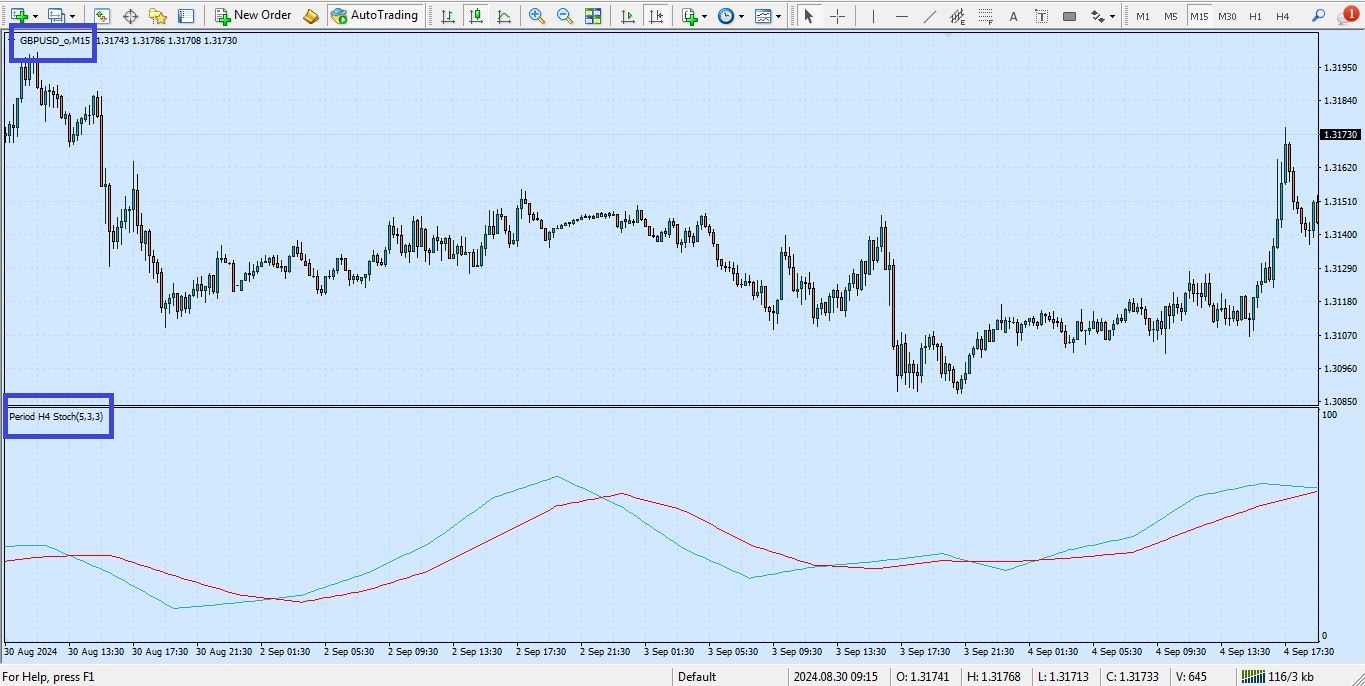
Task: Toggle chart auto scroll
Action: [x=627, y=16]
